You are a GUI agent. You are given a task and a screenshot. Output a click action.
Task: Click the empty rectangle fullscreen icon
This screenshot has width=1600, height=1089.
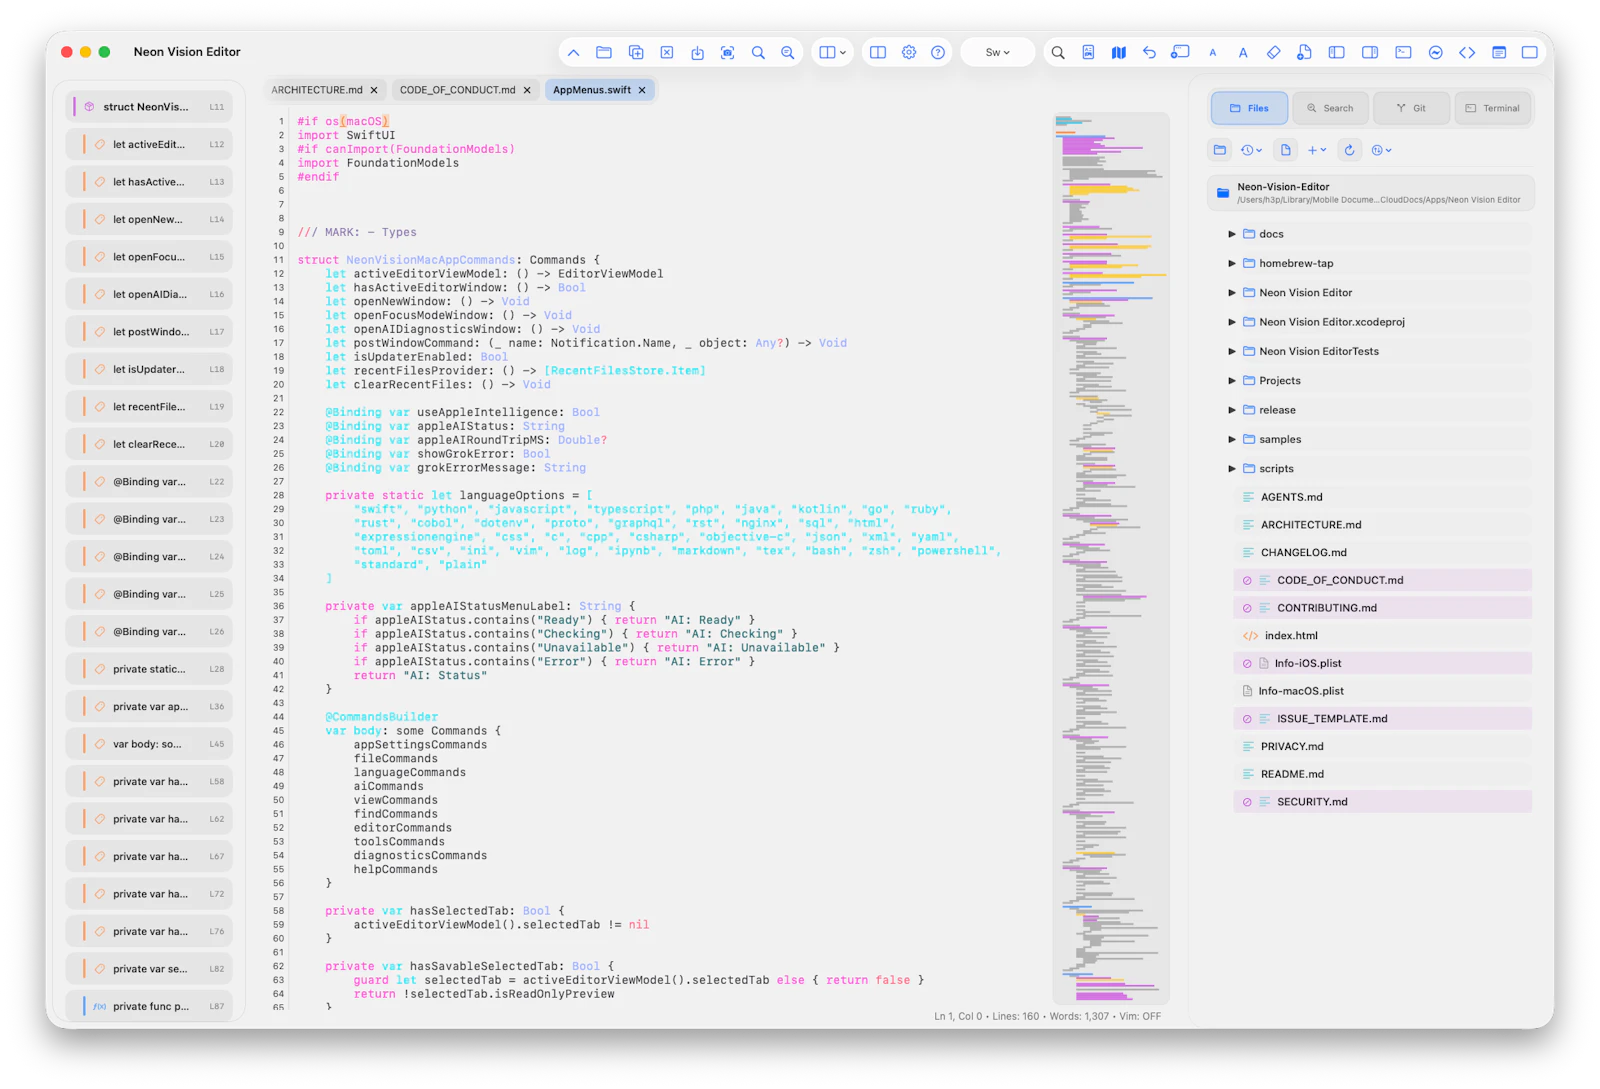click(1530, 53)
